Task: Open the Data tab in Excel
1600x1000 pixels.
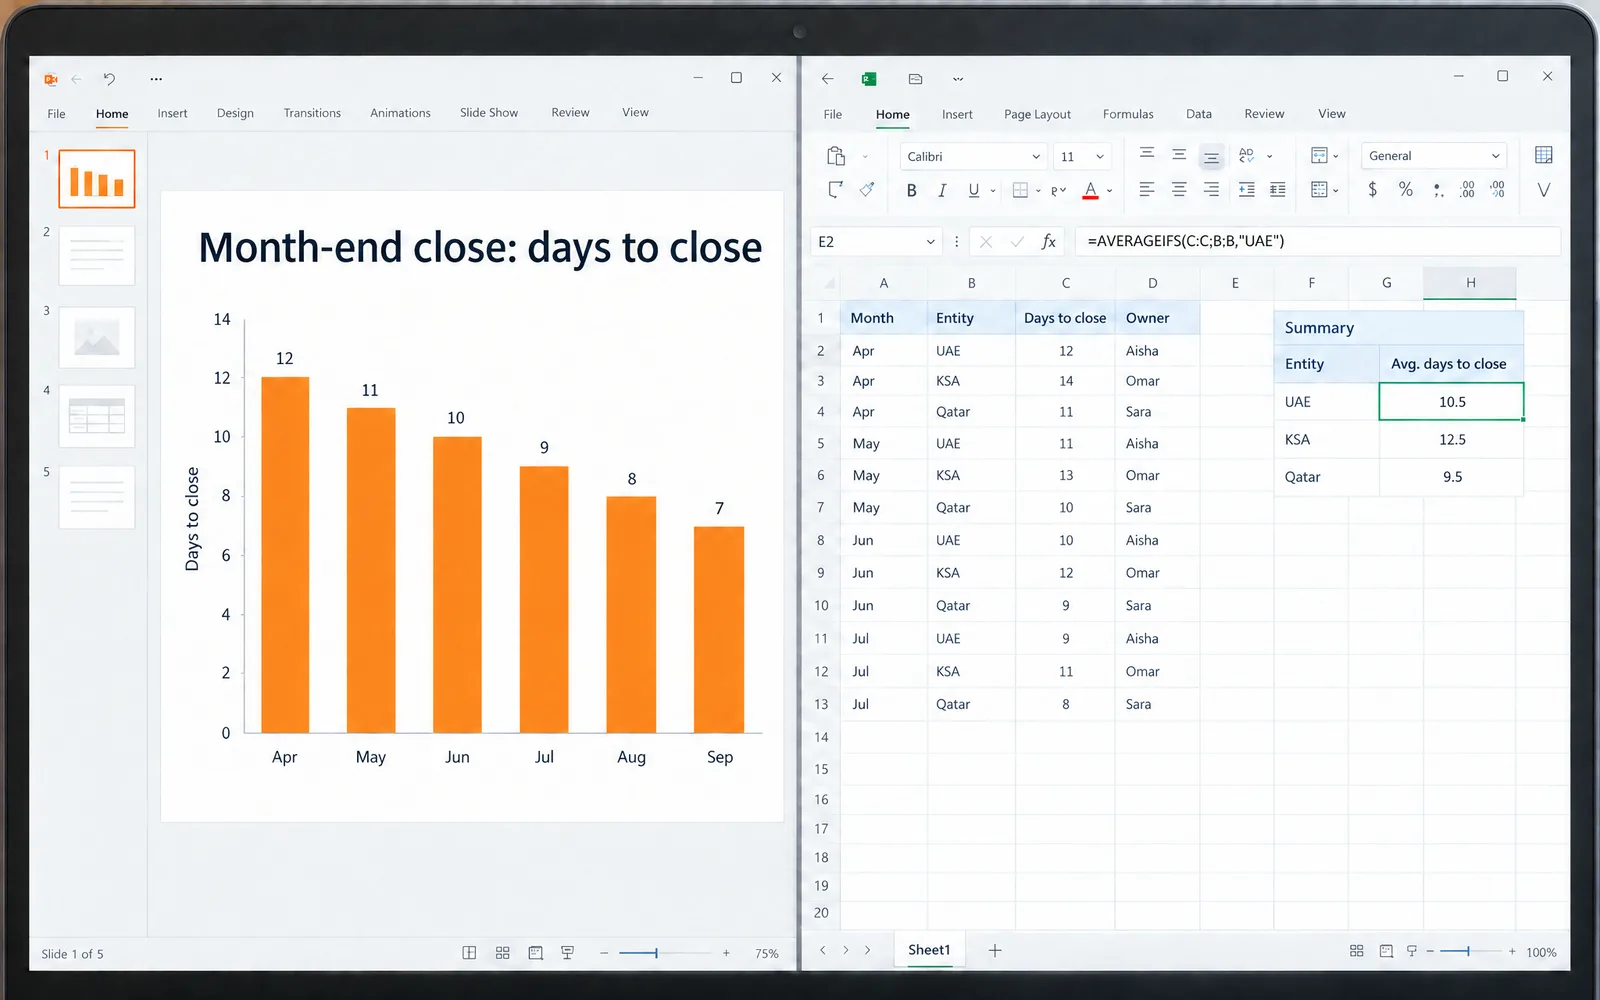Action: (x=1199, y=114)
